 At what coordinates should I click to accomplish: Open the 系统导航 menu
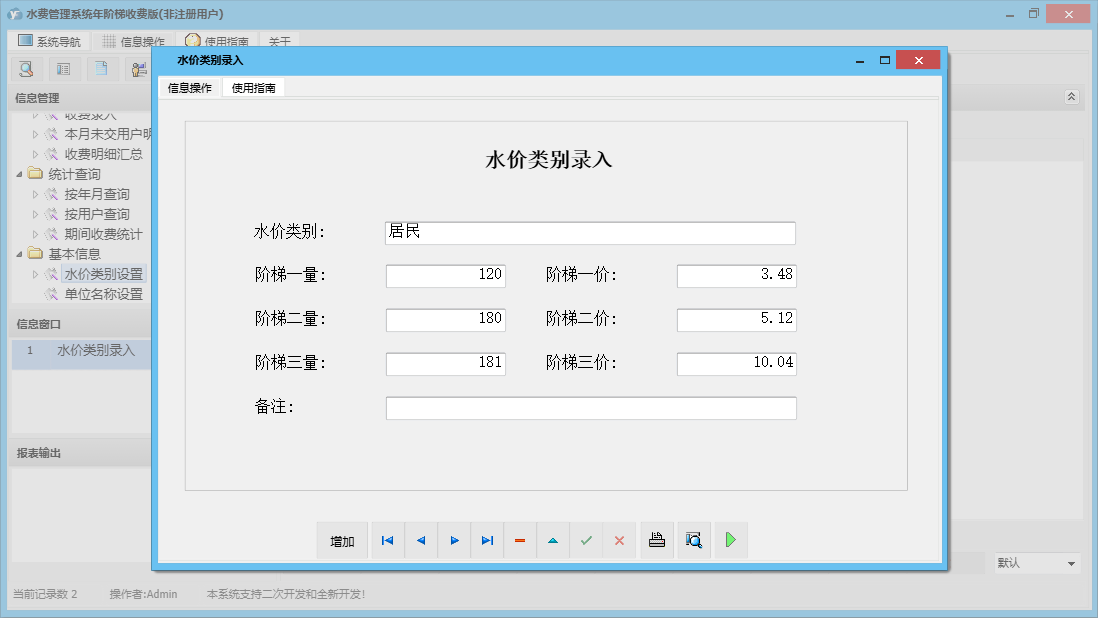coord(49,42)
